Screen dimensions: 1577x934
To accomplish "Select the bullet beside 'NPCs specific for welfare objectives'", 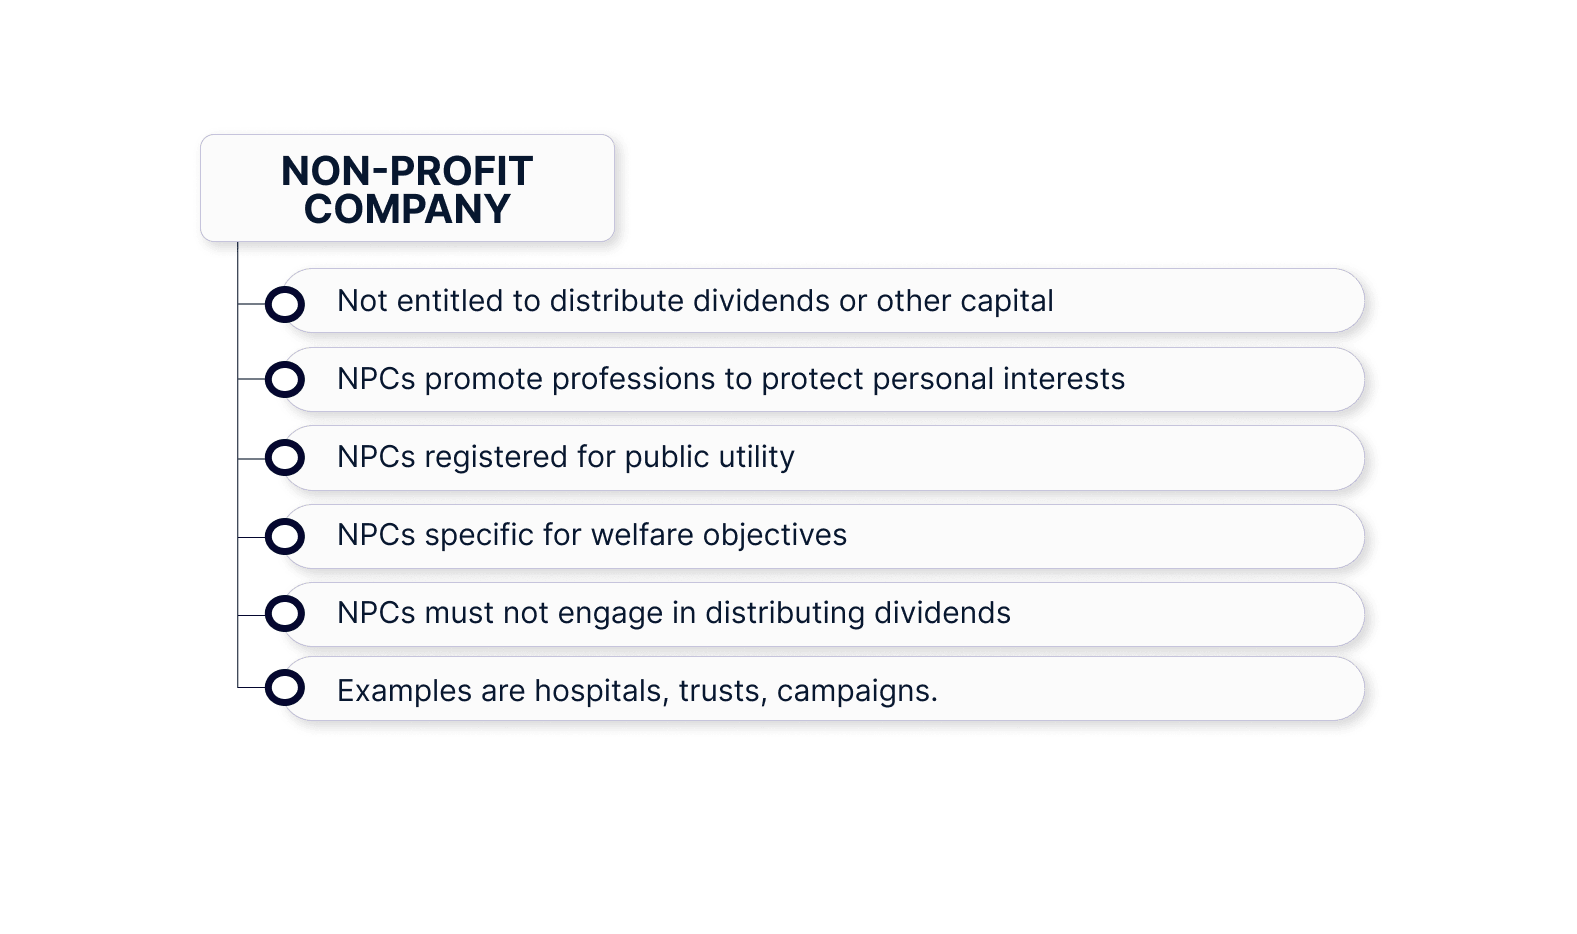I will pos(285,536).
